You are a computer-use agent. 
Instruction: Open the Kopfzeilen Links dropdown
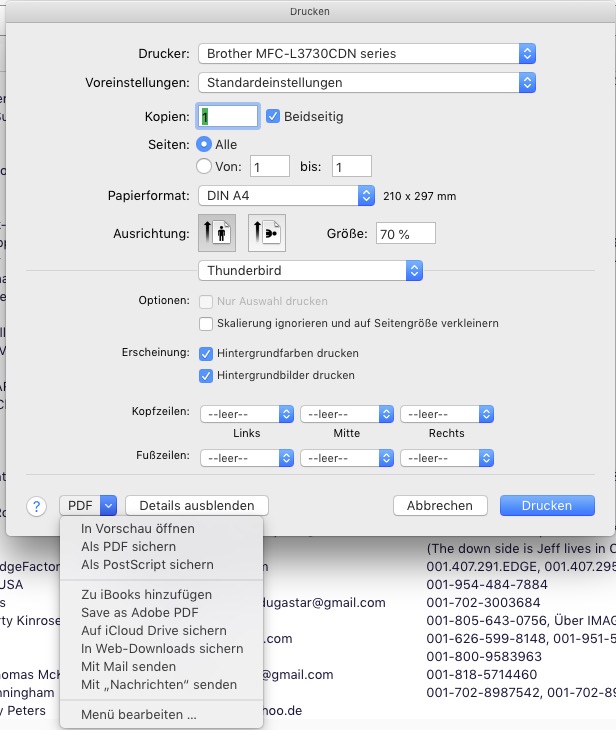(247, 414)
